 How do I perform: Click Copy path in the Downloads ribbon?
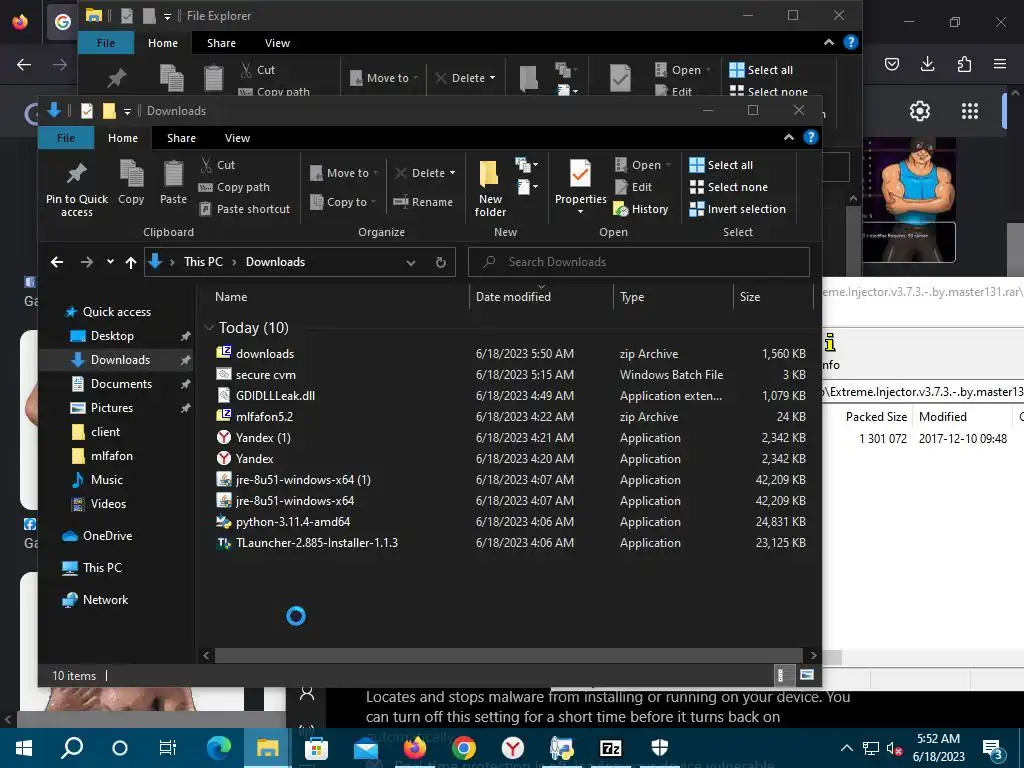pos(234,187)
